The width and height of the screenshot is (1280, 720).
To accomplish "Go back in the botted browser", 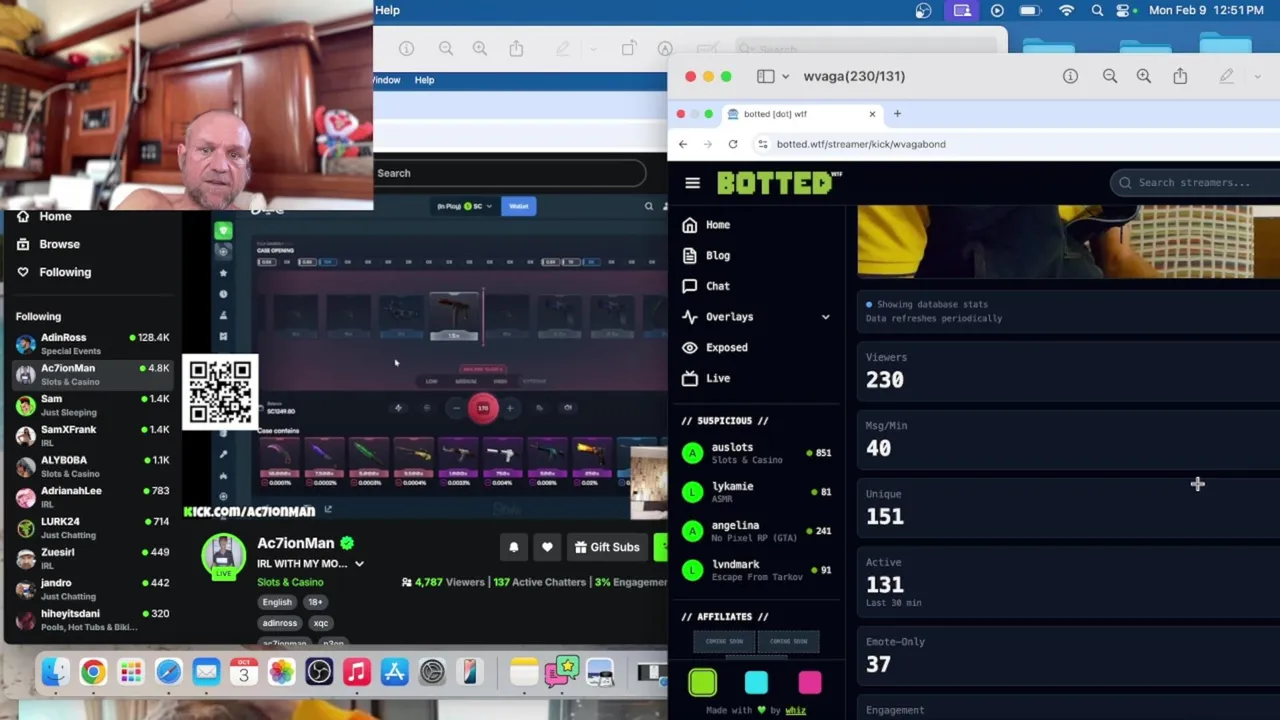I will pos(683,144).
